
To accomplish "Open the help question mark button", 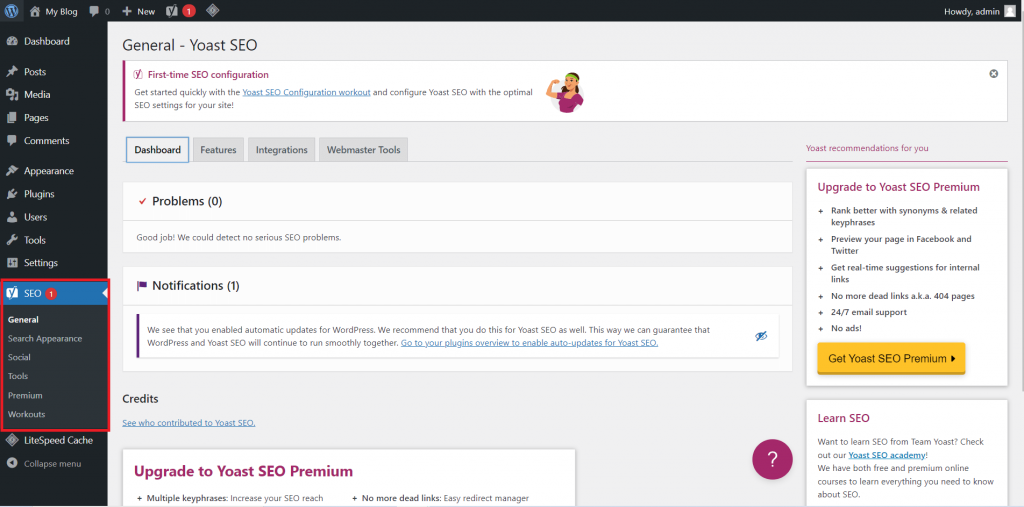I will point(772,459).
